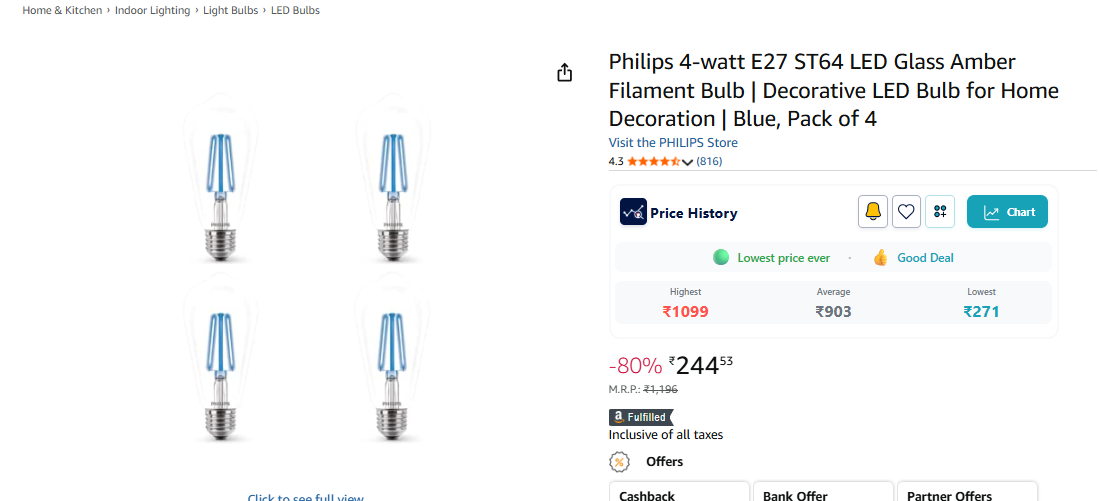
Task: Click the Amazon Fulfilled badge
Action: point(641,417)
